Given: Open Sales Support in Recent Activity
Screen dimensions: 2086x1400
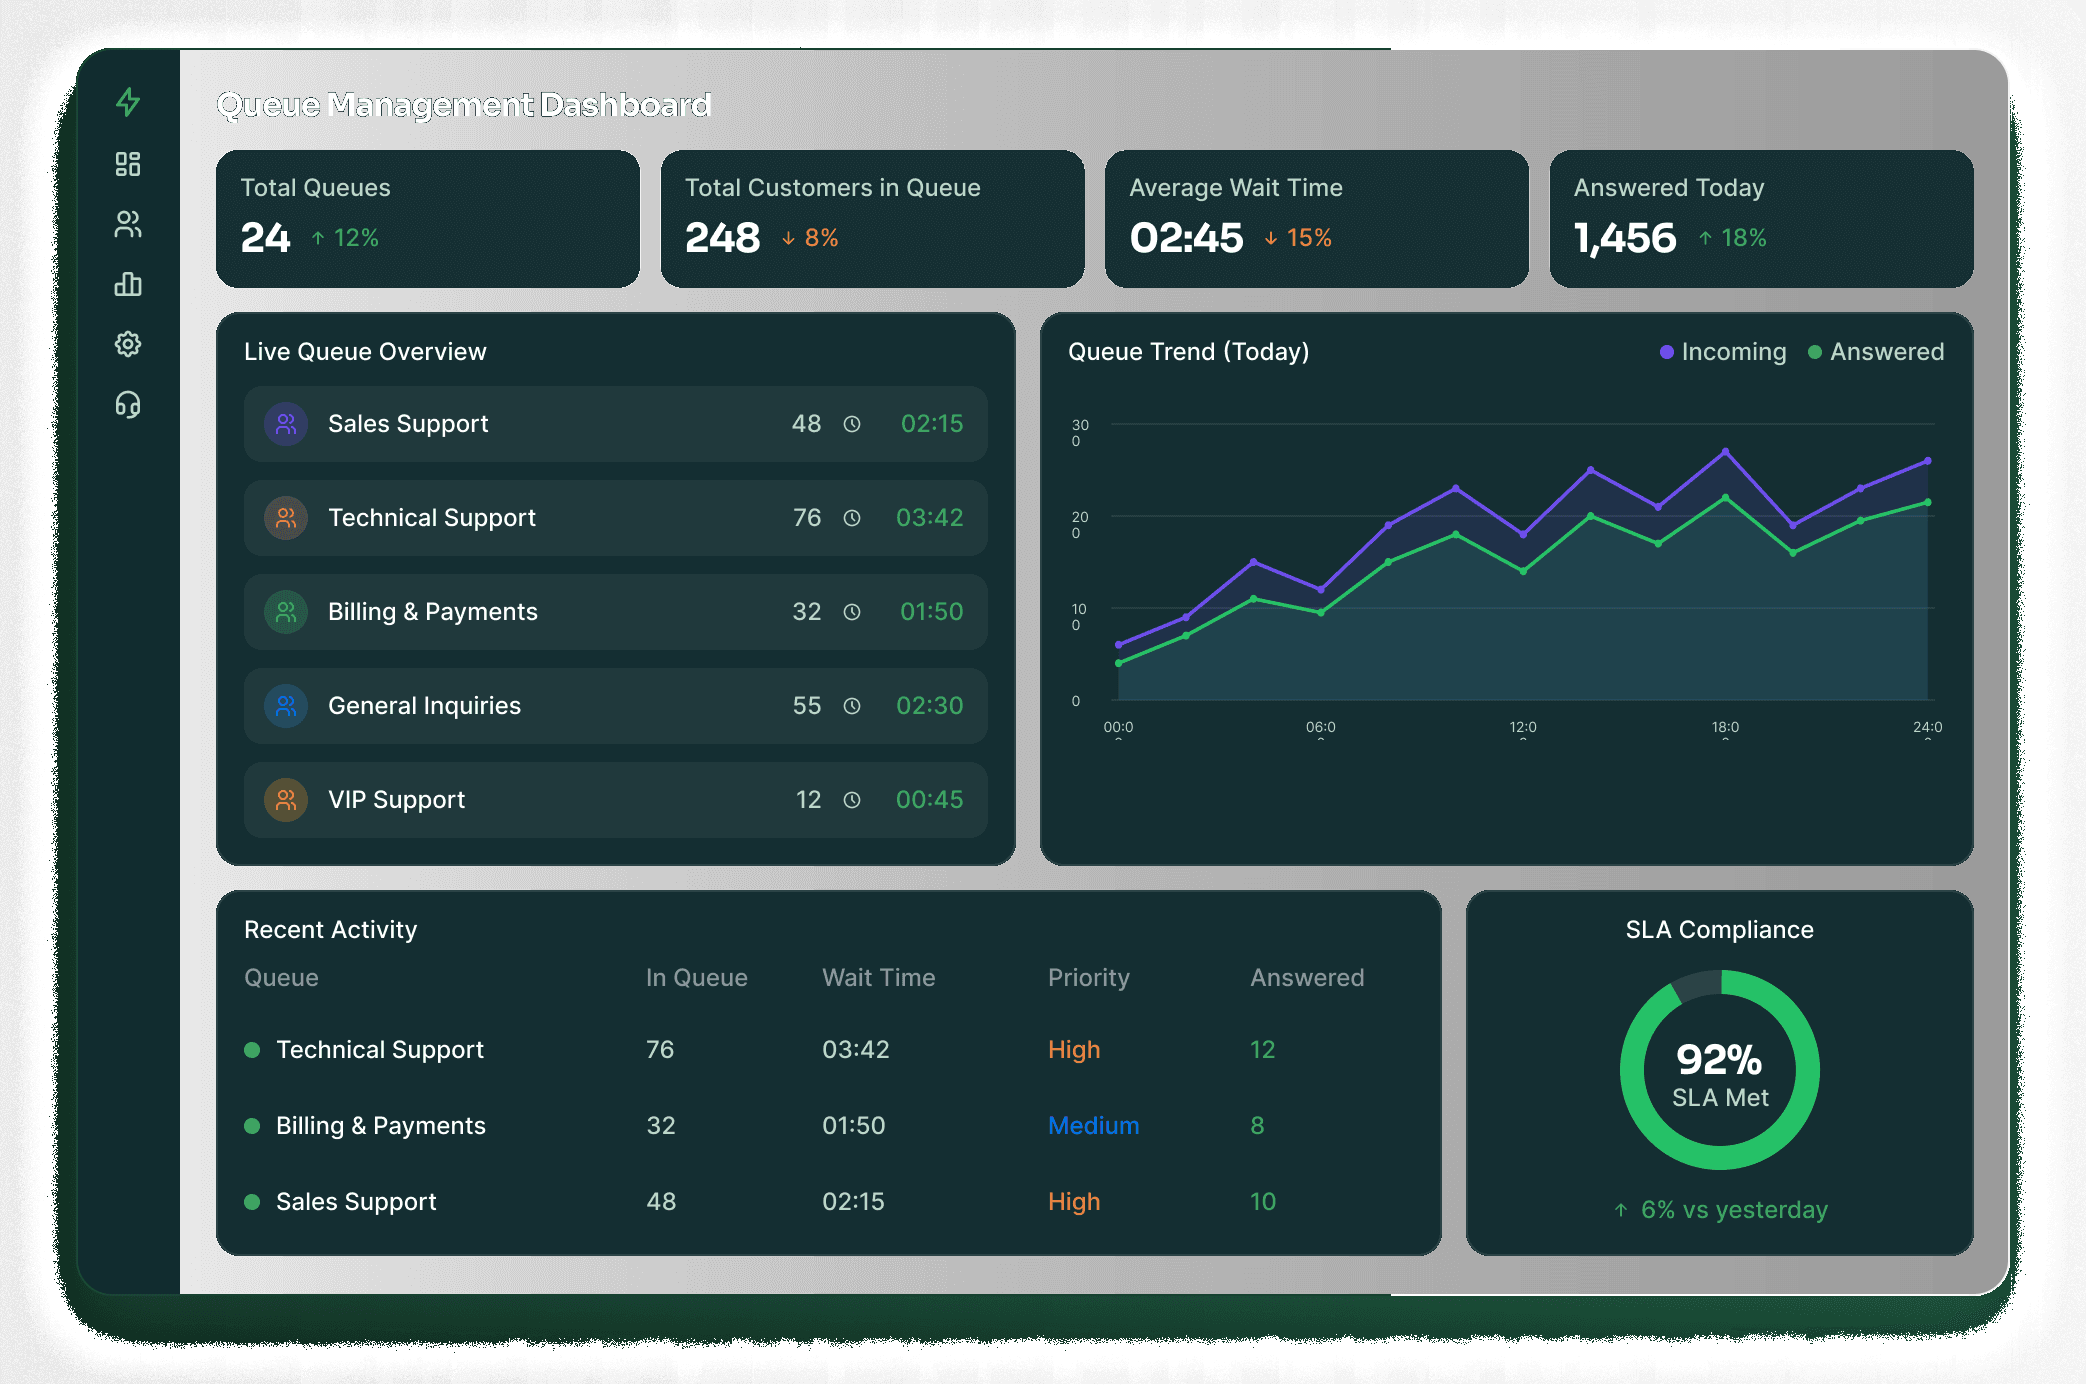Looking at the screenshot, I should tap(356, 1202).
